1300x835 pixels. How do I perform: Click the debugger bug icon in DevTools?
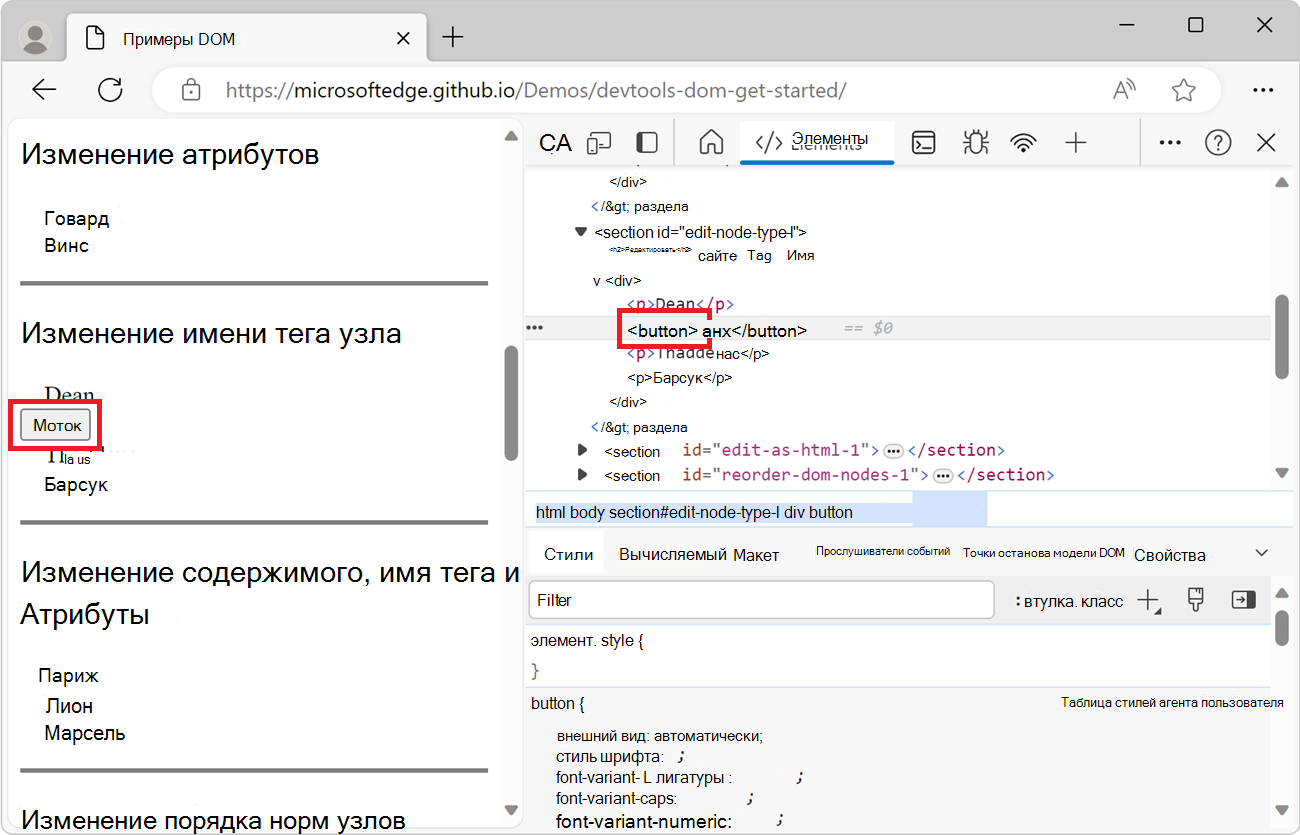(975, 142)
